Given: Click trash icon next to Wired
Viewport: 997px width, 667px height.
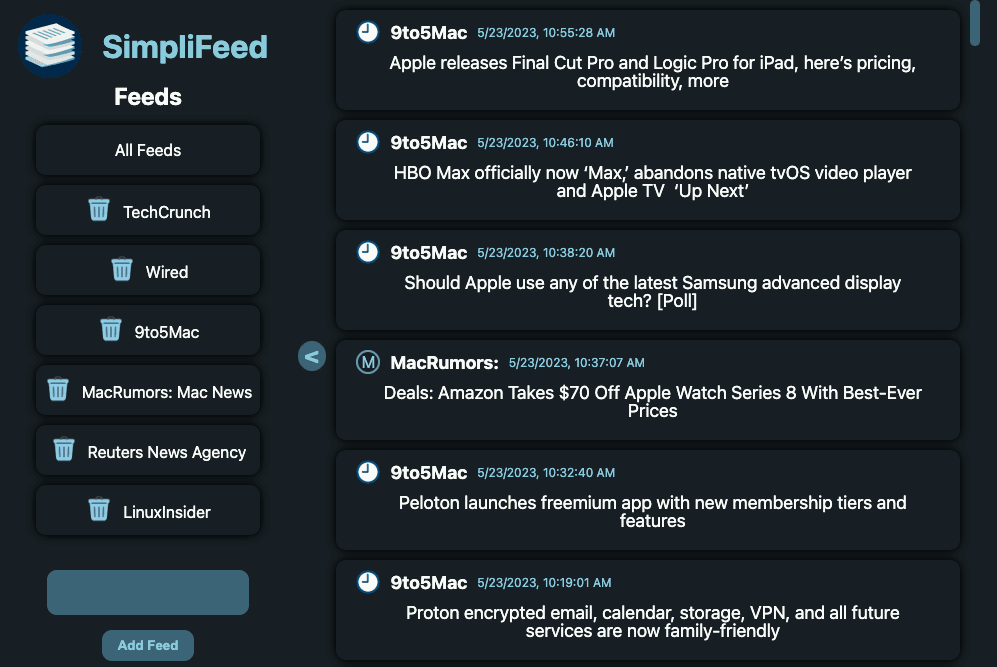Looking at the screenshot, I should [121, 270].
